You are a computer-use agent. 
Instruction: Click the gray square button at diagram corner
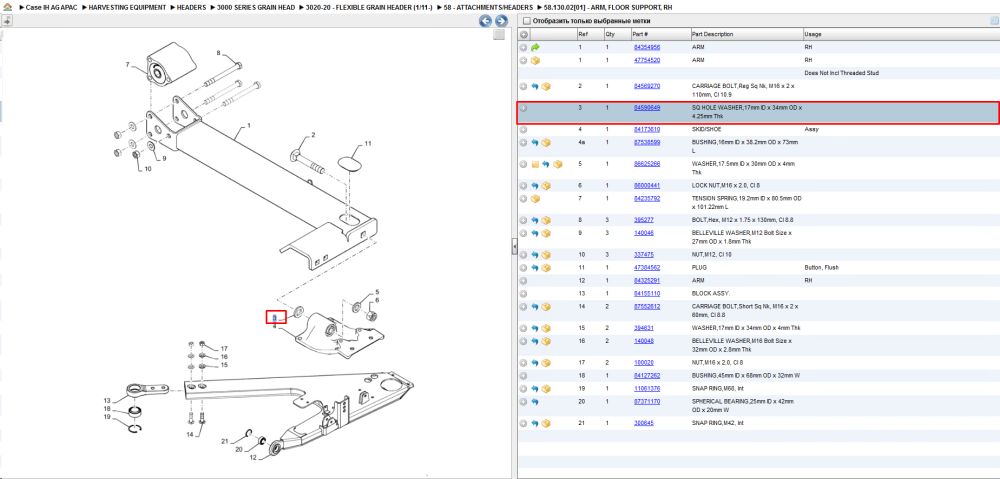(499, 34)
